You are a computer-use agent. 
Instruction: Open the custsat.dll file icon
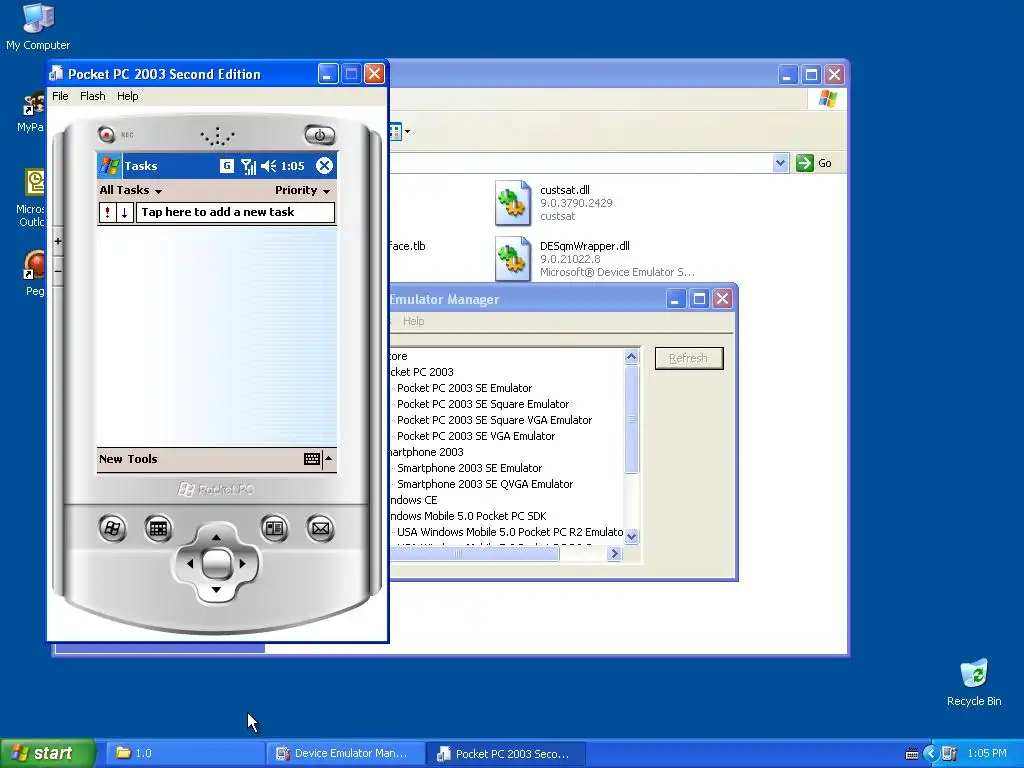(x=513, y=203)
